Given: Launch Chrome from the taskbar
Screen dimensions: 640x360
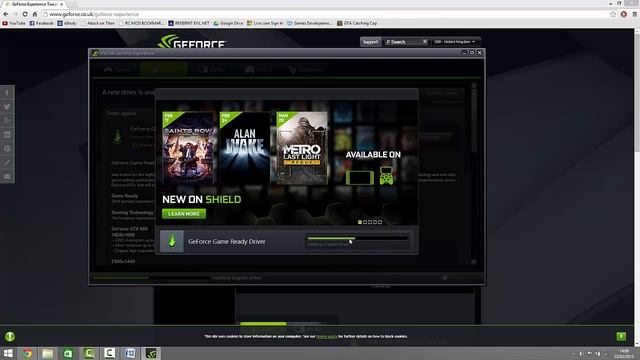Looking at the screenshot, I should (x=27, y=353).
